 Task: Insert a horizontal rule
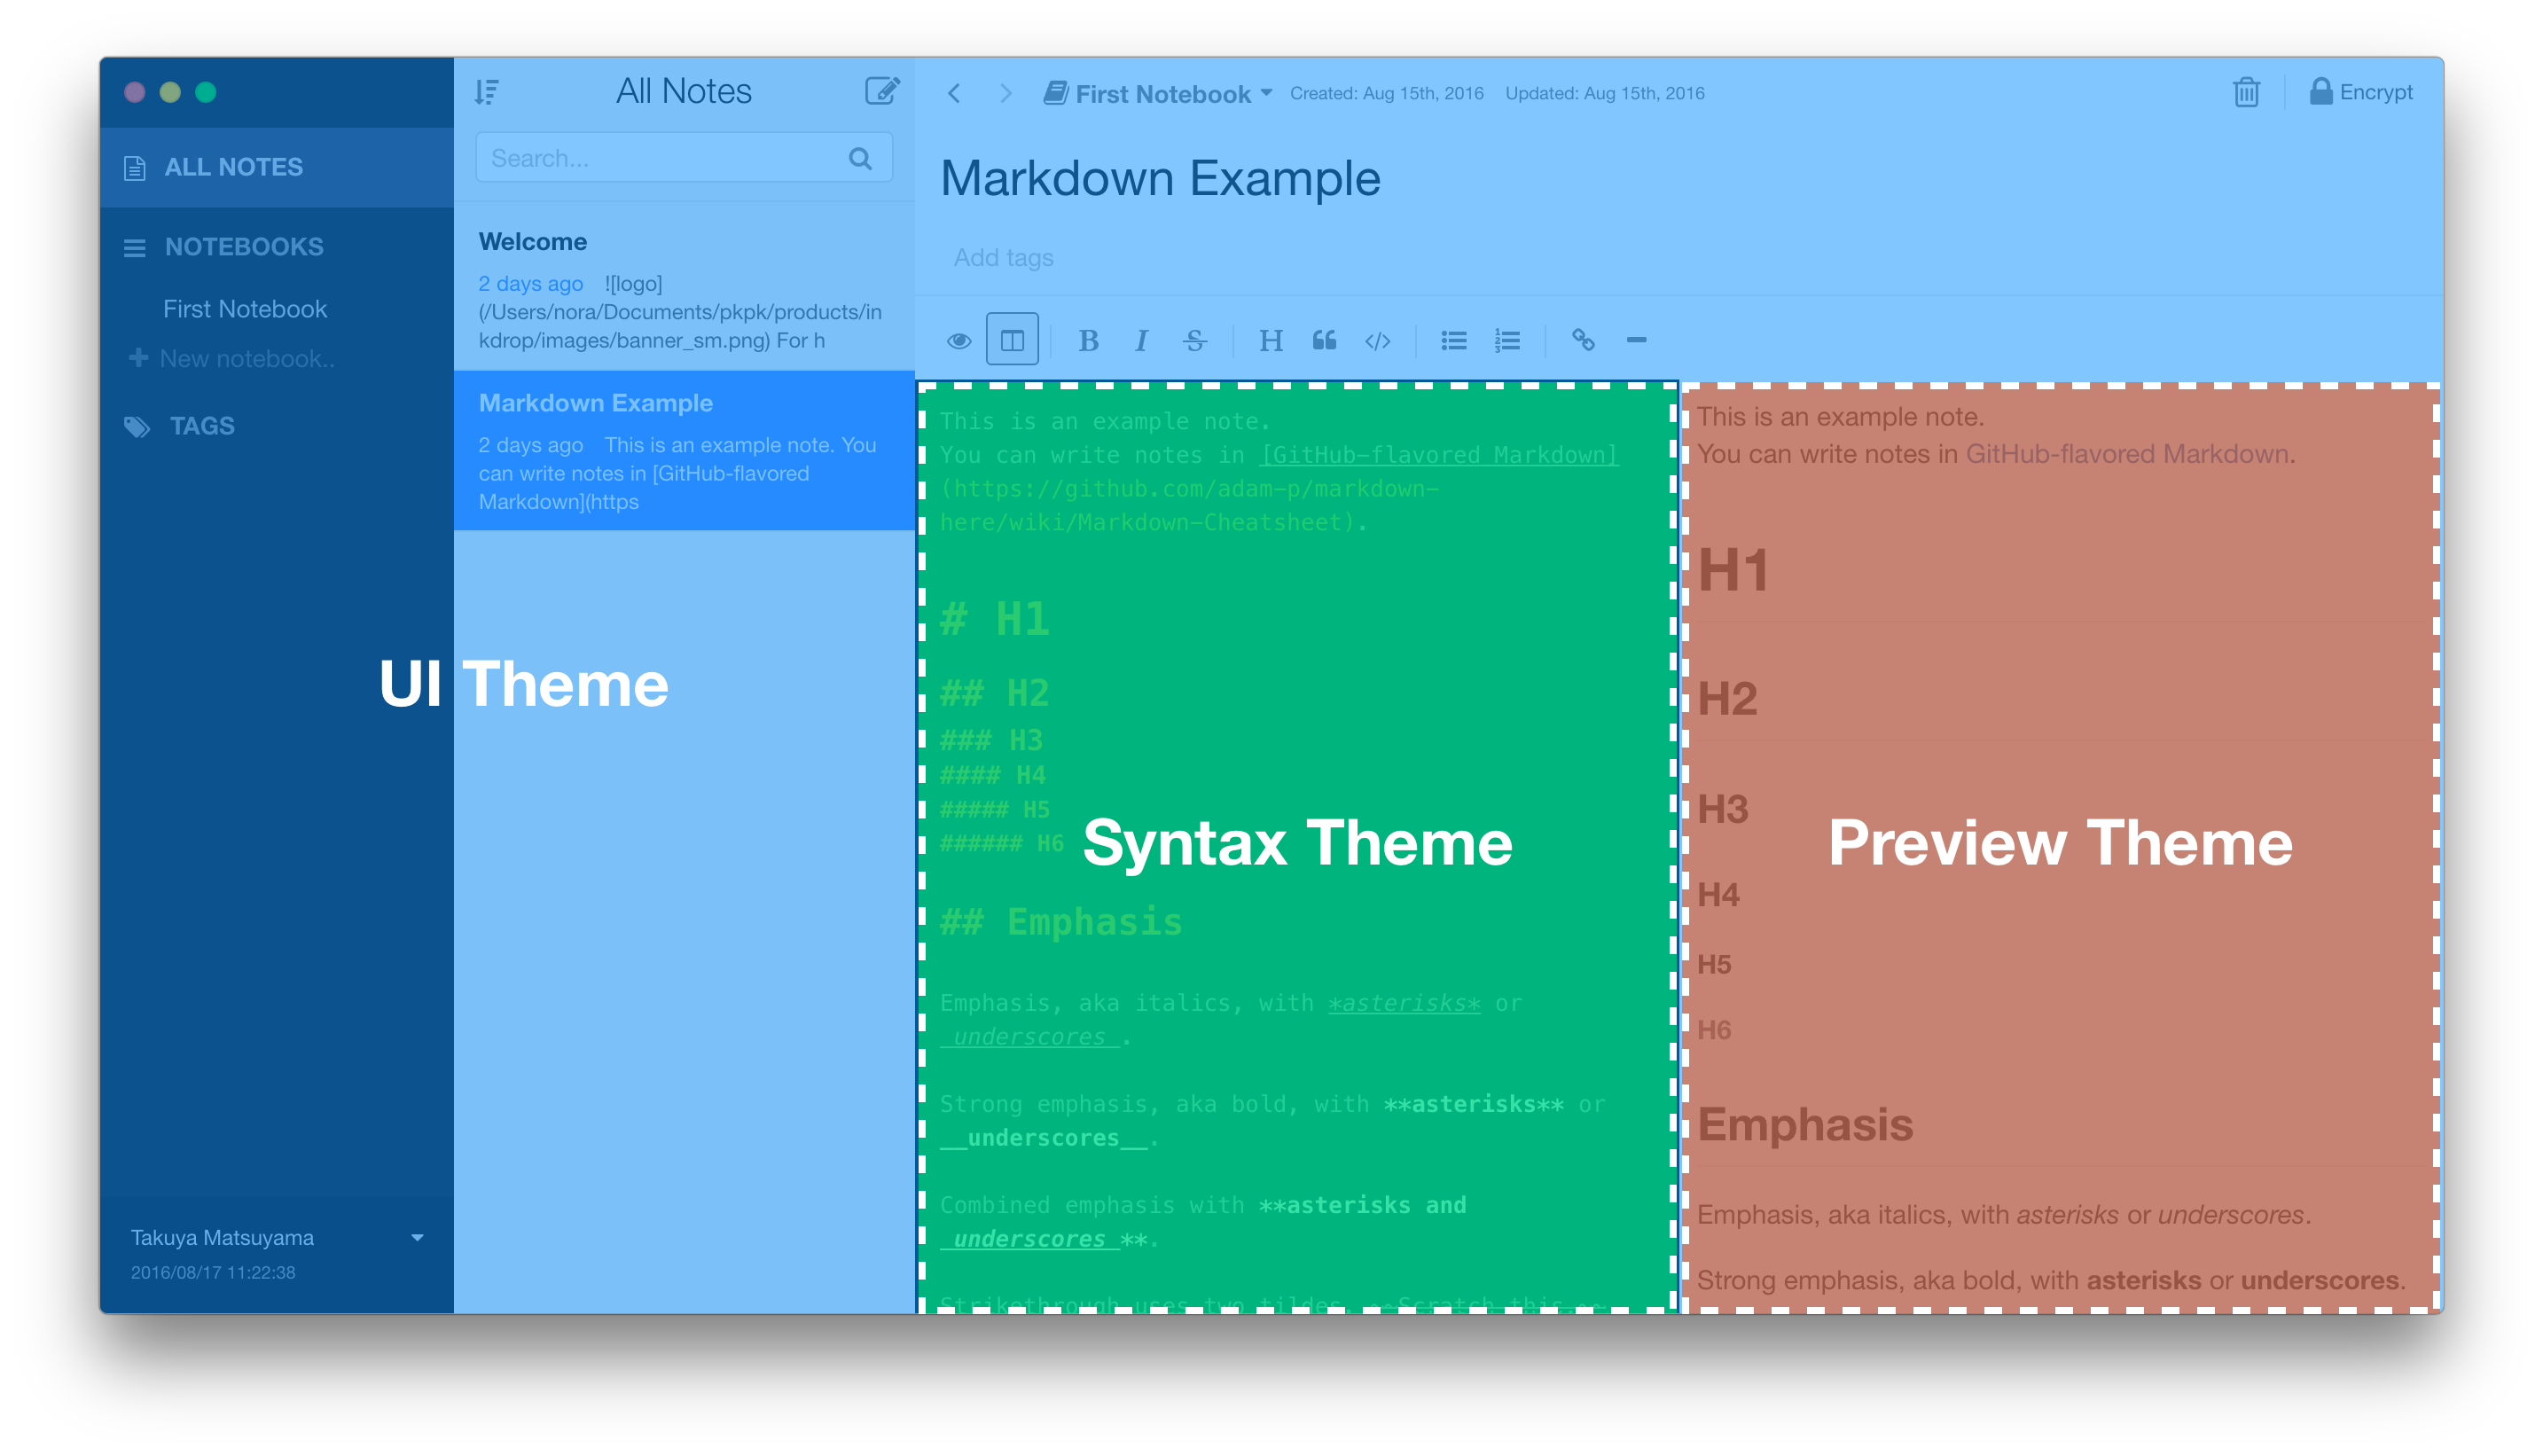pos(1637,340)
